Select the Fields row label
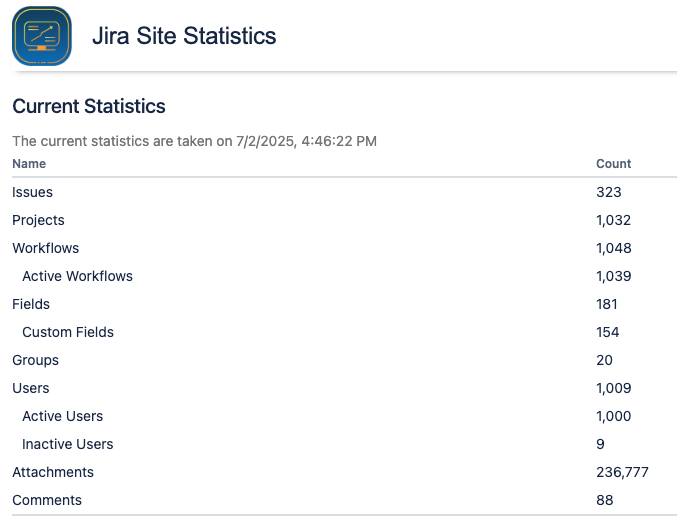This screenshot has width=677, height=529. coord(31,304)
